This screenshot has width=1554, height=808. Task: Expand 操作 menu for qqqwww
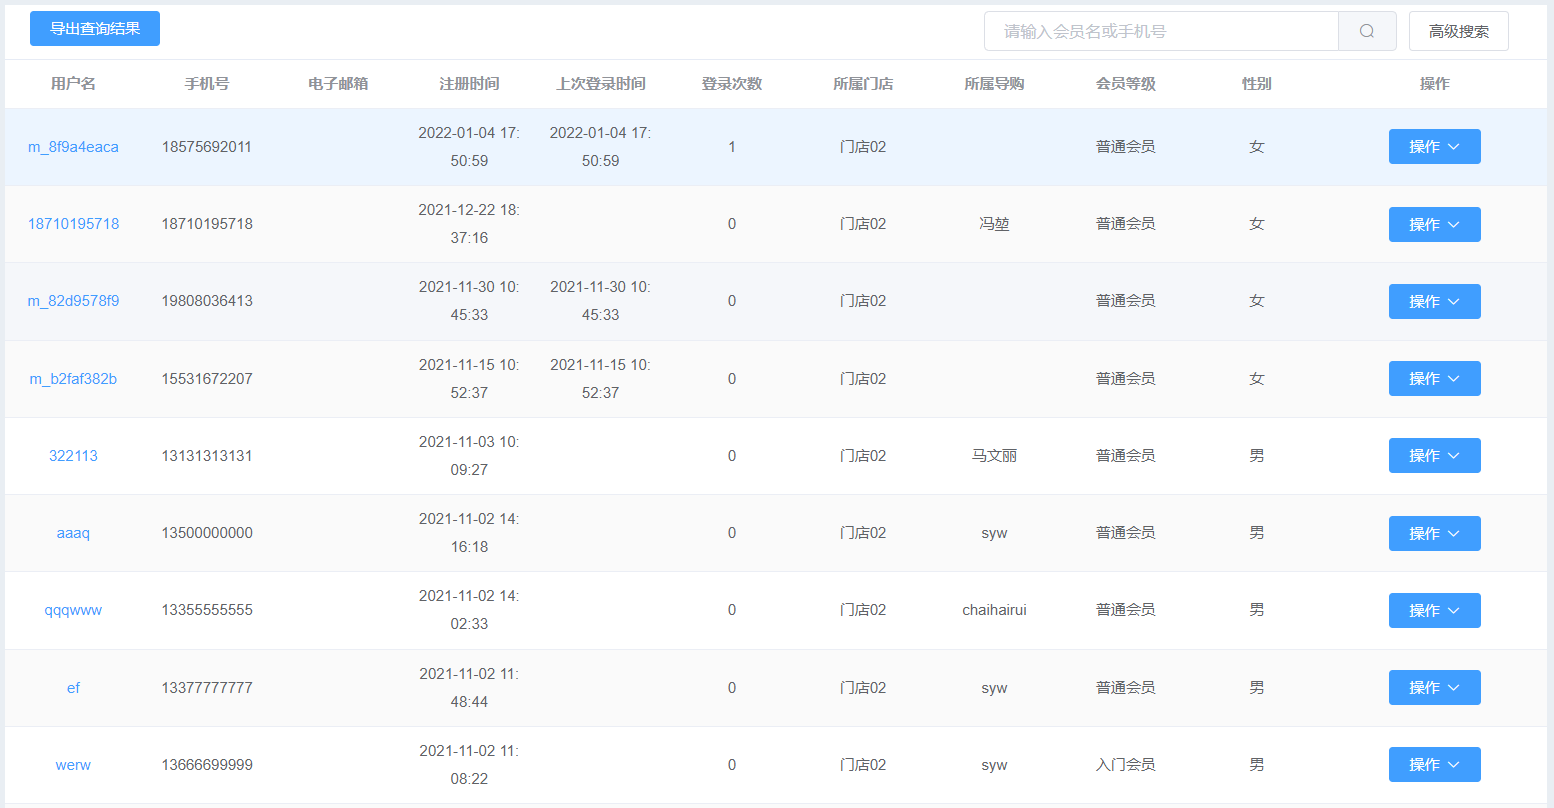[x=1435, y=610]
